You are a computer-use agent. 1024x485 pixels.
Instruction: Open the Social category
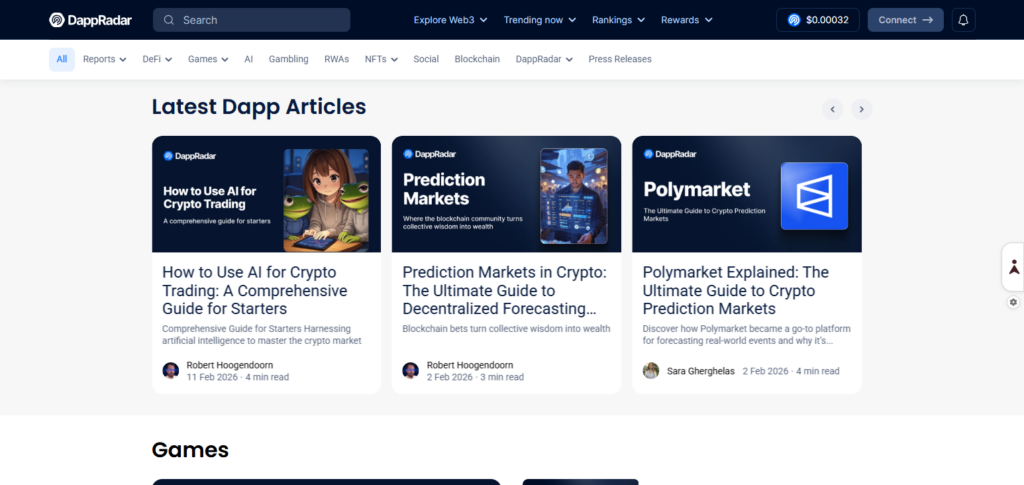[426, 59]
